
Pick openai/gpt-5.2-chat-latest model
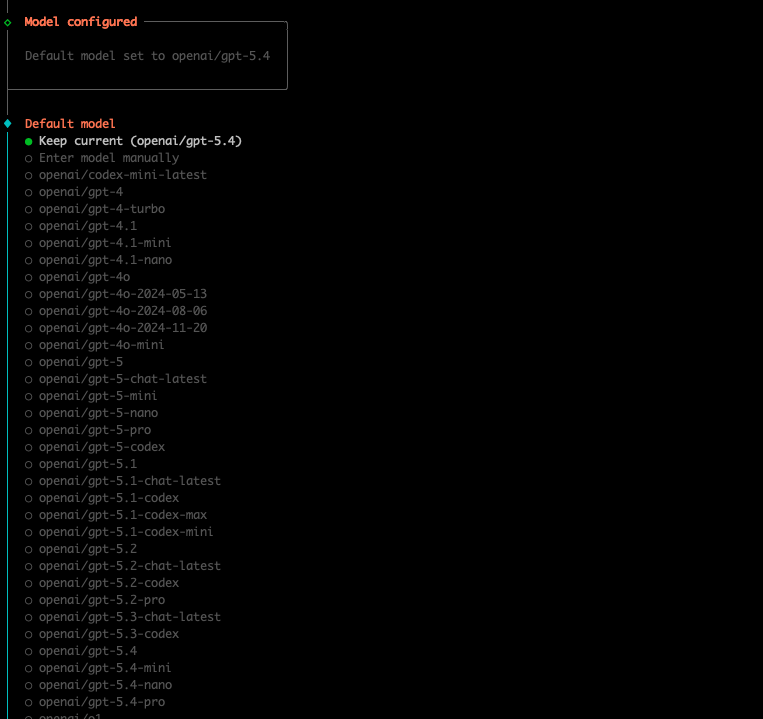pyautogui.click(x=130, y=566)
